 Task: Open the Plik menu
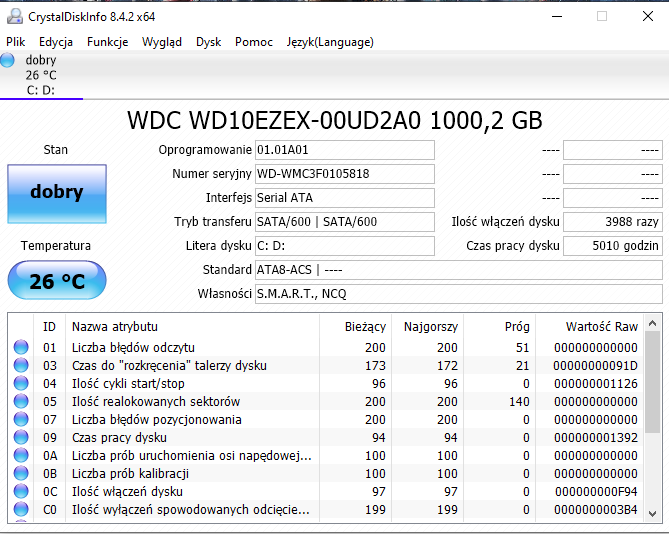pos(15,42)
